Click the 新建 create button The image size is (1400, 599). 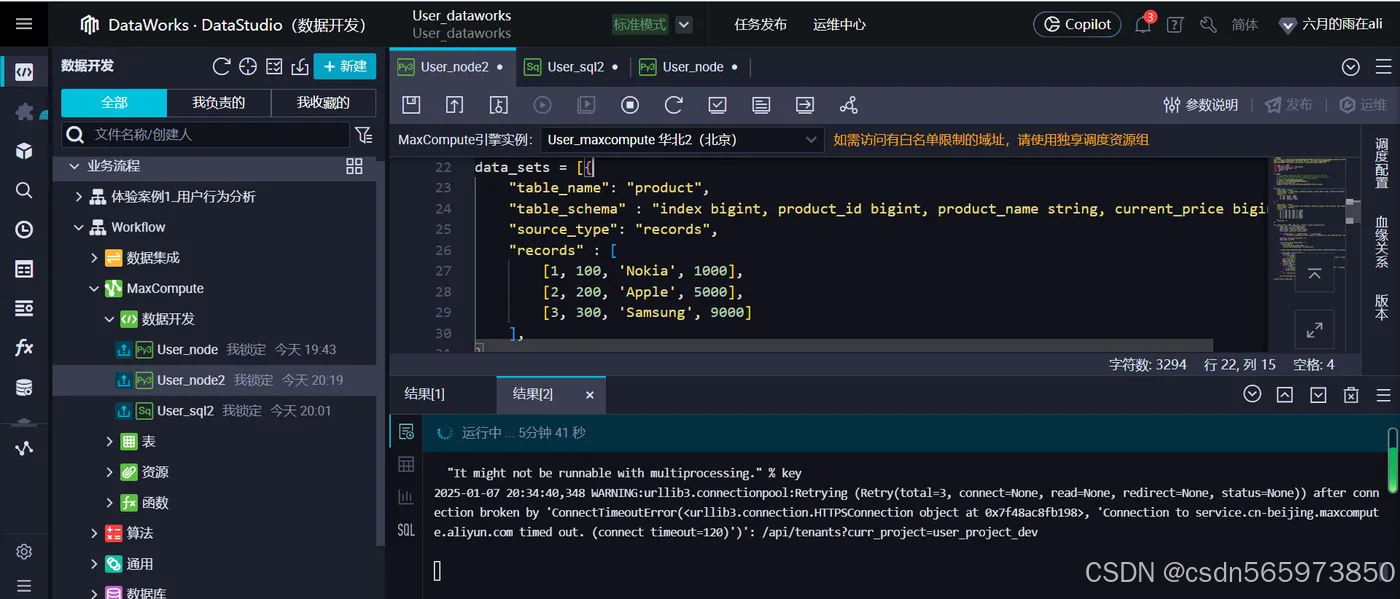coord(345,66)
